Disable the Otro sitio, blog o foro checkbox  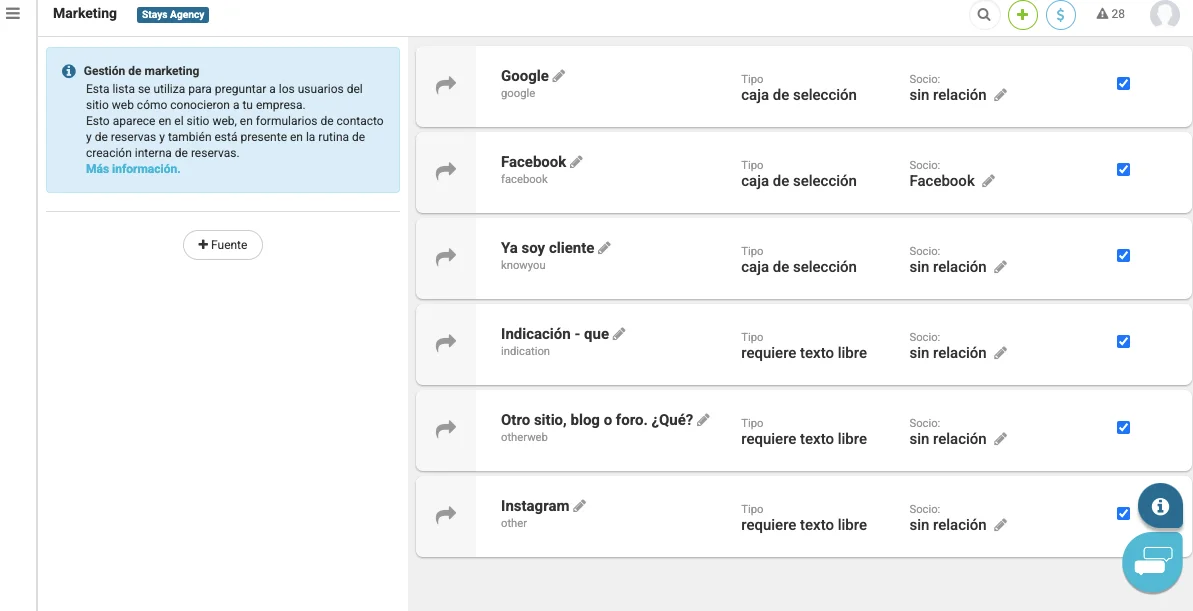tap(1123, 428)
